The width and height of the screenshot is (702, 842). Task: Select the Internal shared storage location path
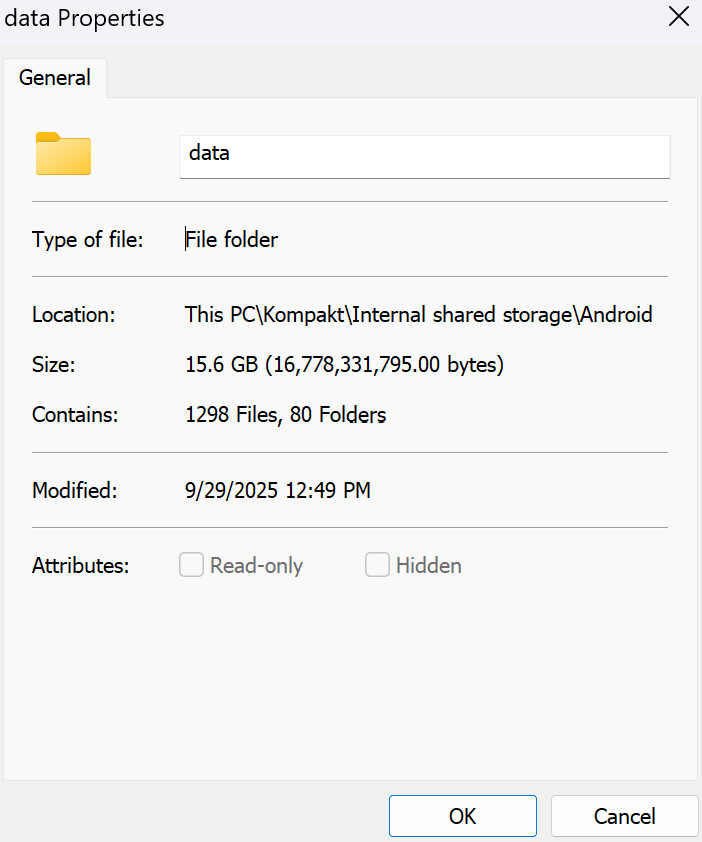click(x=418, y=315)
